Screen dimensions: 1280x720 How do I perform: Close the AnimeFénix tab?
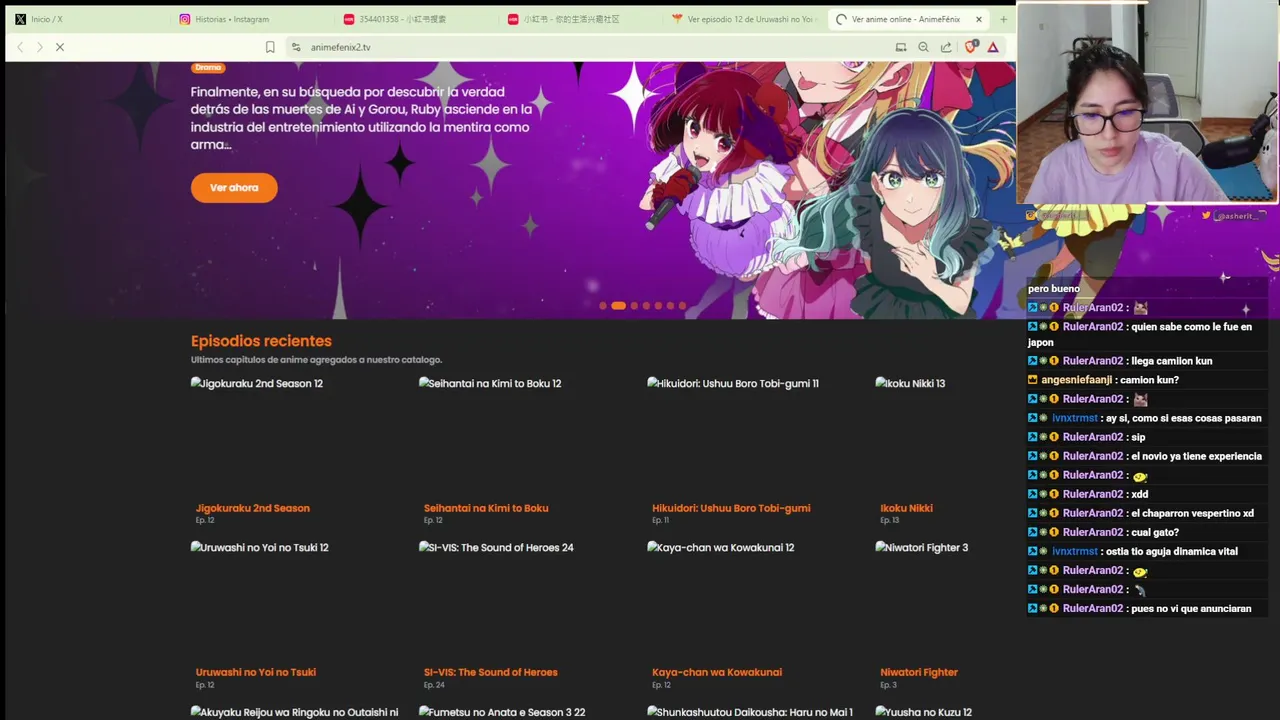979,19
